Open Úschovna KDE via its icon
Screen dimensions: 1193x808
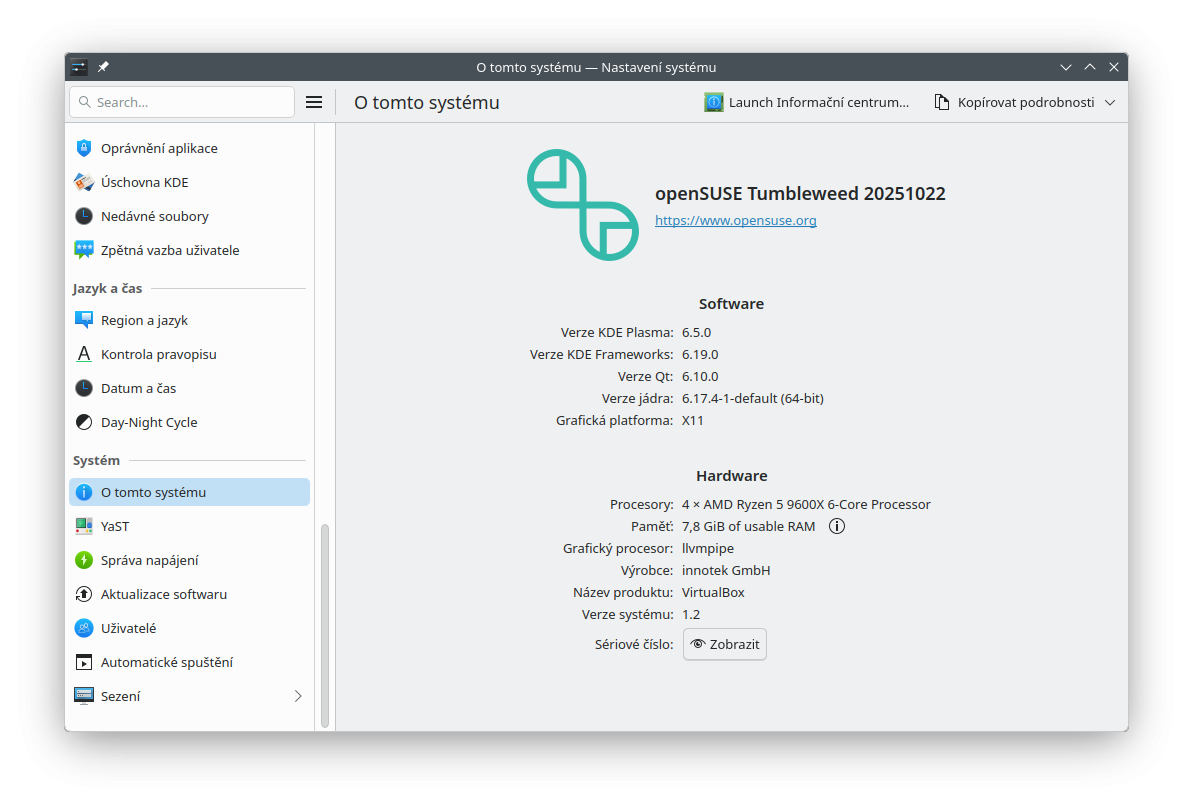(84, 182)
